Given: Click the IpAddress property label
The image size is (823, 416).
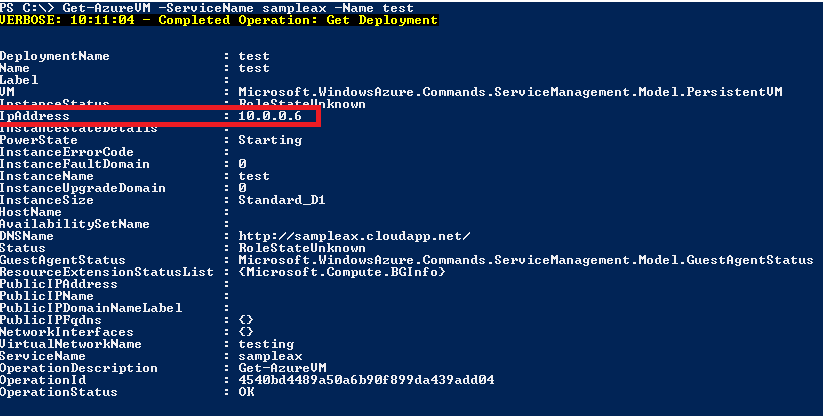Looking at the screenshot, I should tap(35, 116).
